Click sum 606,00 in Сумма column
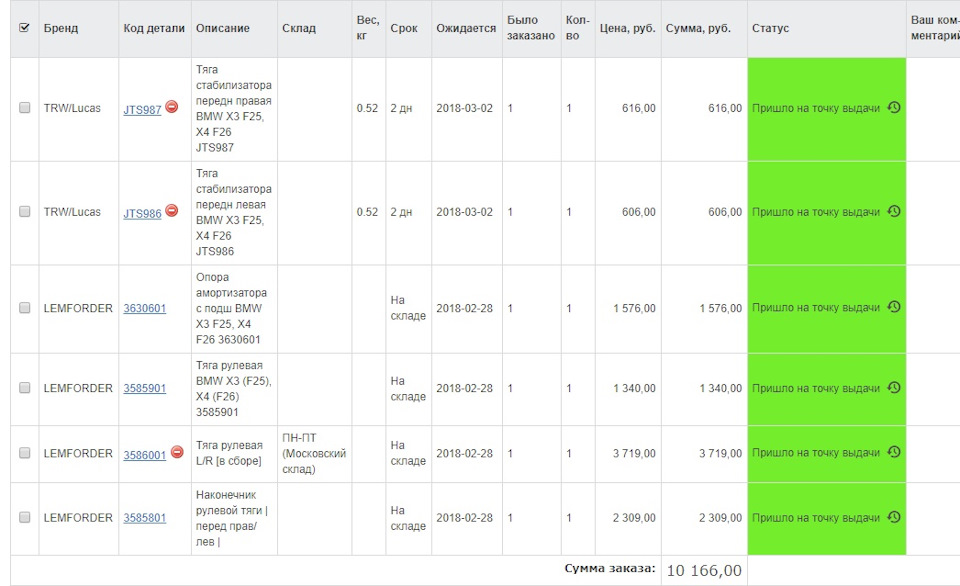This screenshot has height=586, width=960. (725, 212)
